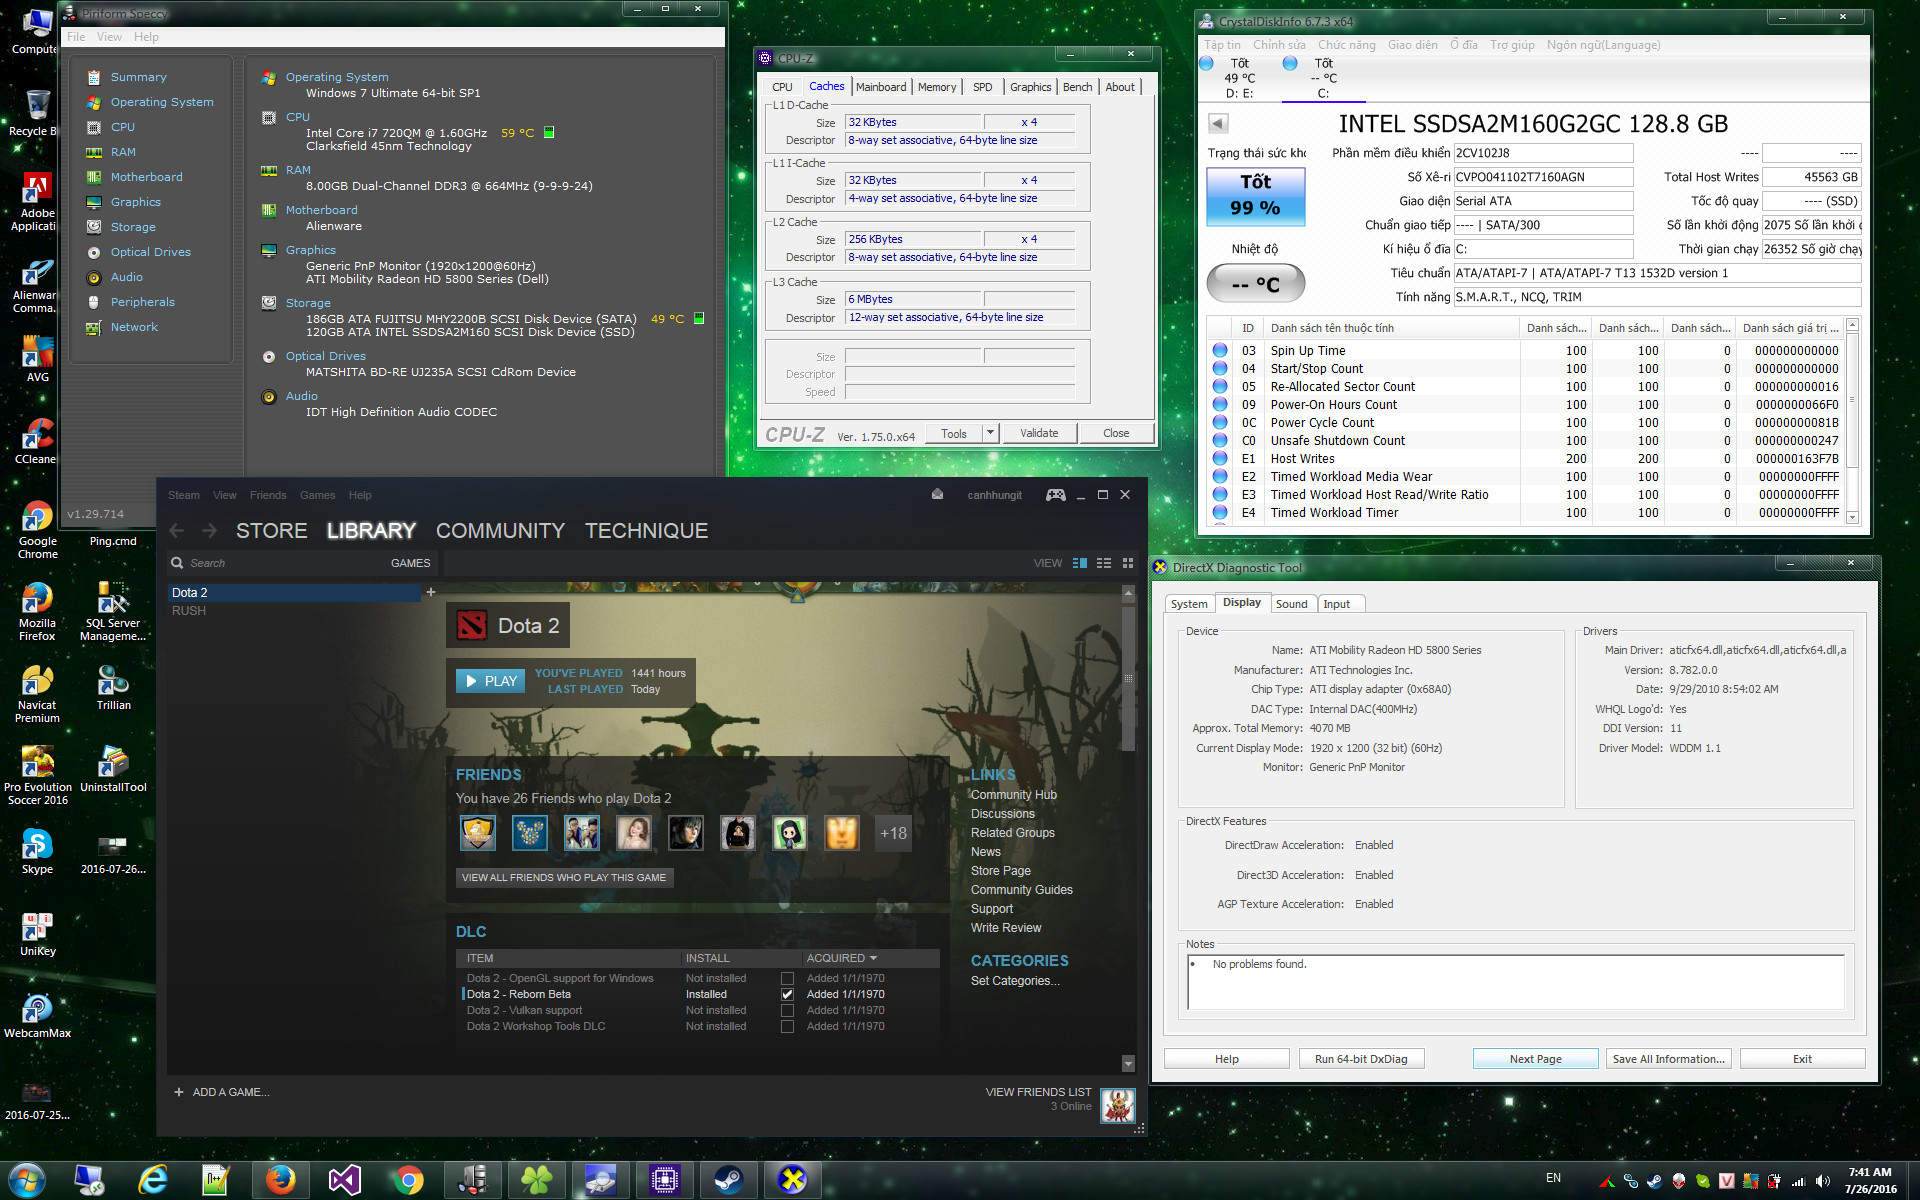The width and height of the screenshot is (1920, 1200).
Task: Switch to the Mainboard tab in CPU-Z
Action: point(881,87)
